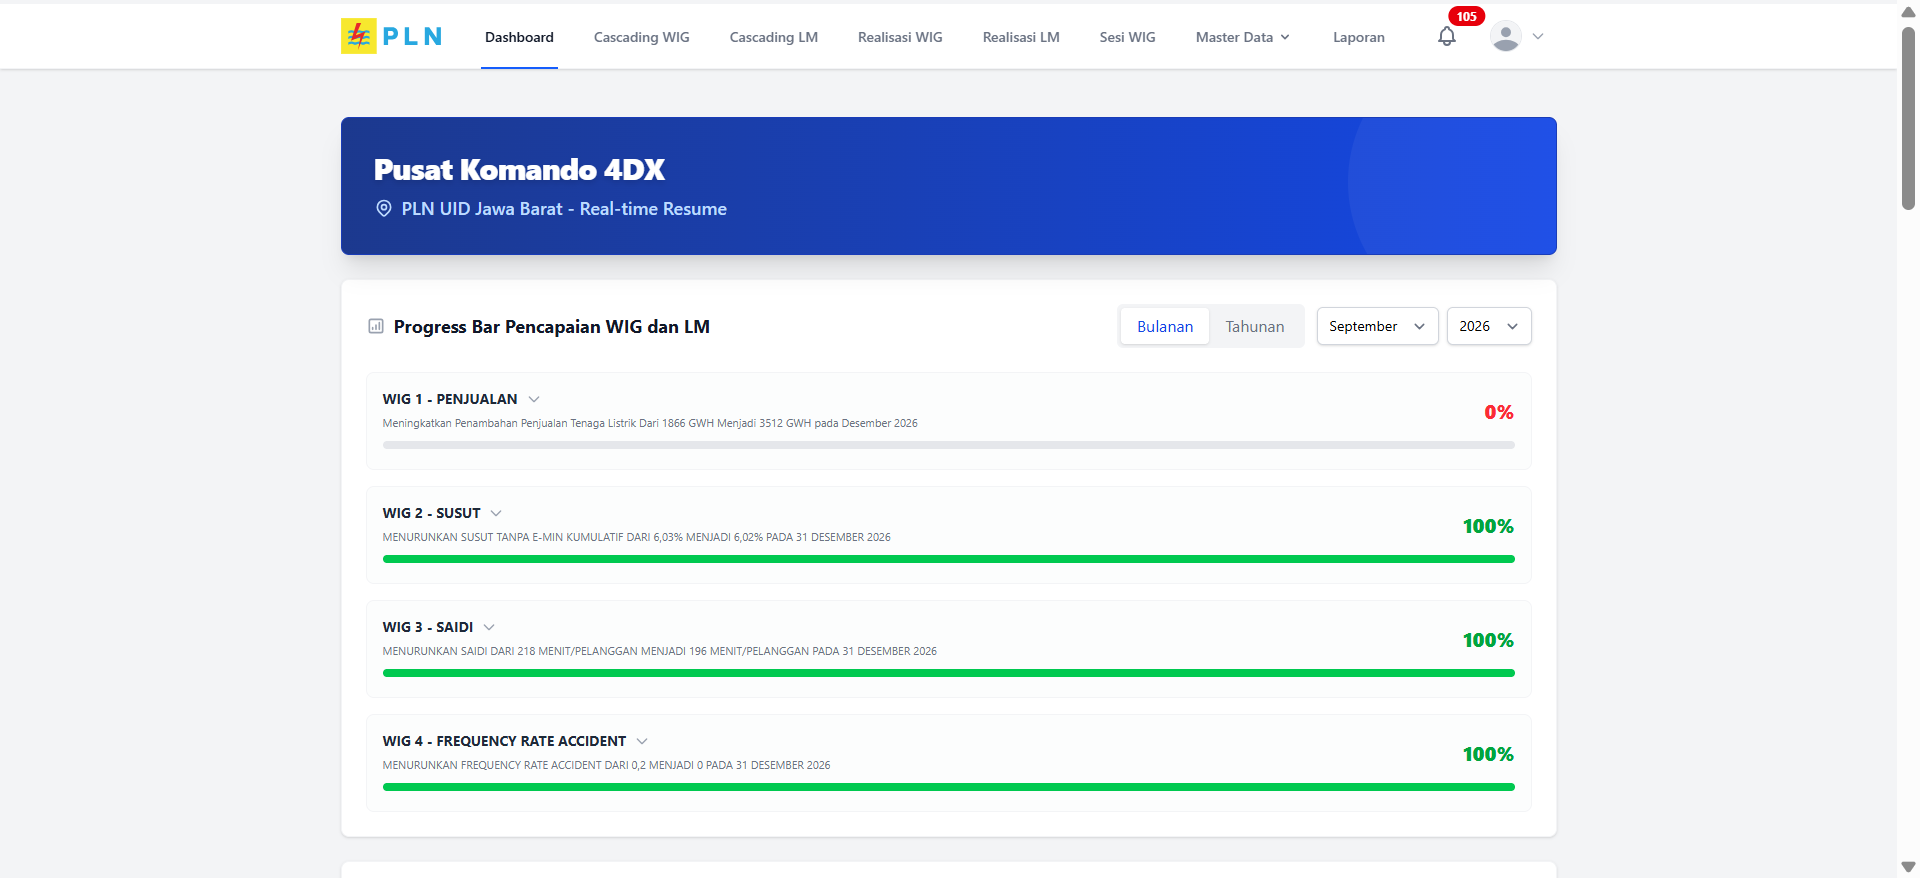
Task: Go to Realisasi LM tab
Action: tap(1020, 37)
